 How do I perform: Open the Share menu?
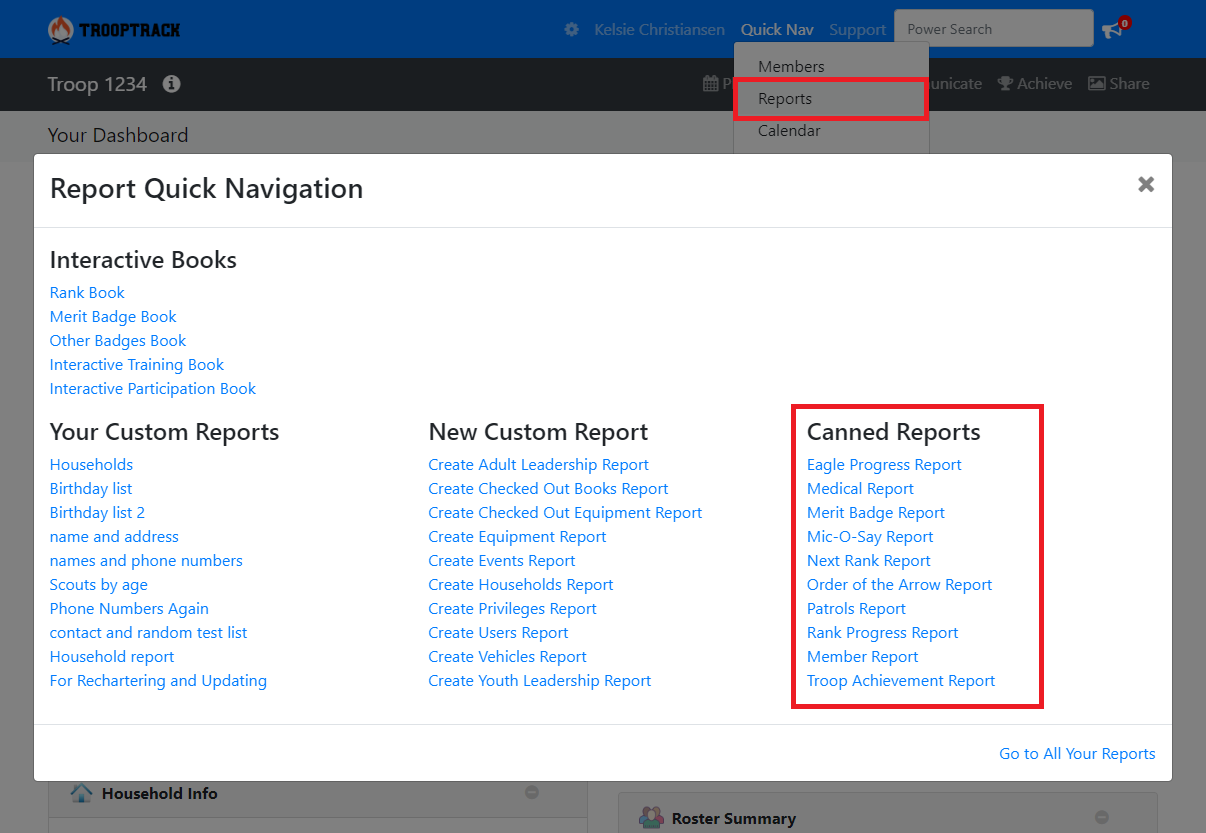1119,84
